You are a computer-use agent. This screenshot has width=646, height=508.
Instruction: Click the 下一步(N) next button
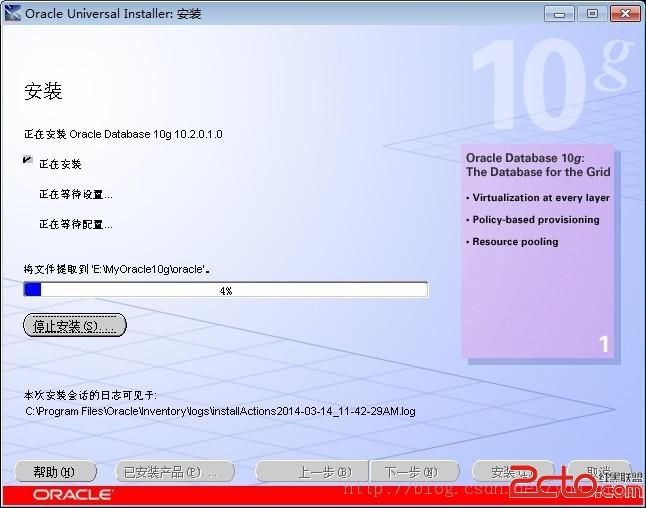[414, 471]
